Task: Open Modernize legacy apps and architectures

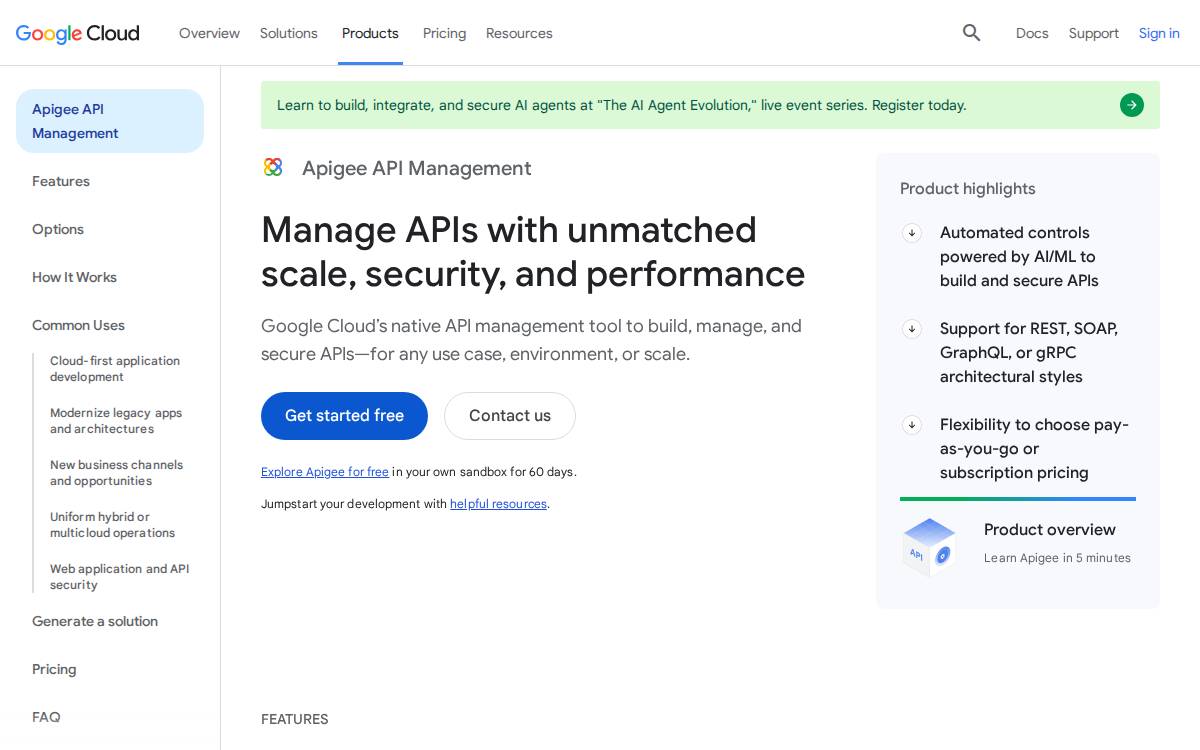Action: [x=116, y=421]
